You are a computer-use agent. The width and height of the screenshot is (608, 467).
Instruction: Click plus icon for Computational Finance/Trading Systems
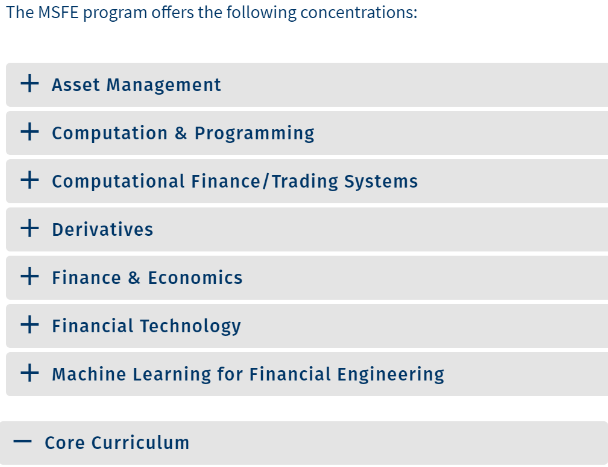(30, 180)
